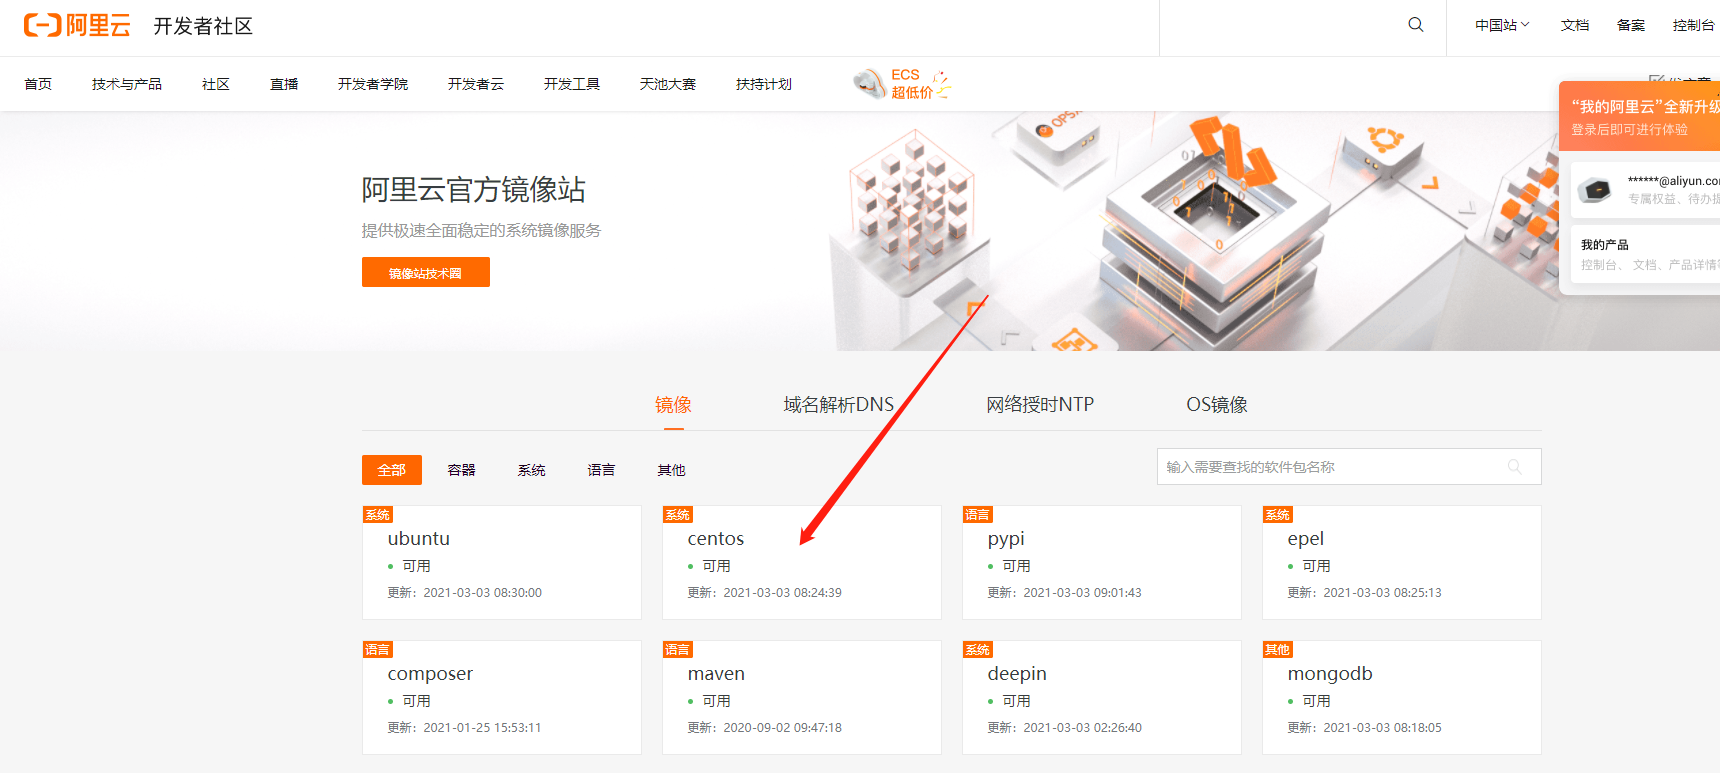Filter mirrors by 容器

point(462,470)
